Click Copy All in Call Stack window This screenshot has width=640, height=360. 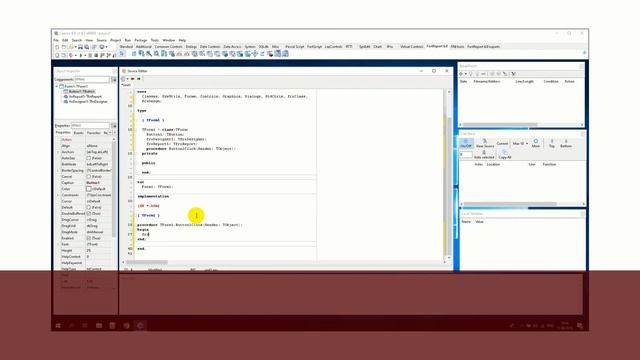505,154
